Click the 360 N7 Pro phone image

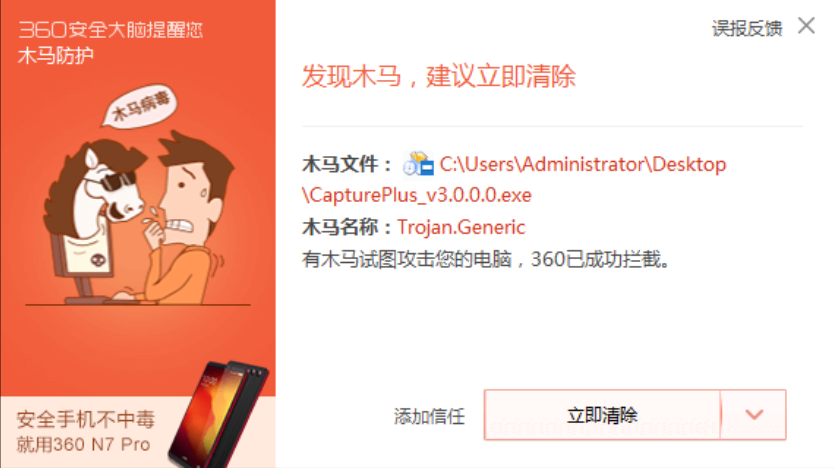tap(218, 414)
